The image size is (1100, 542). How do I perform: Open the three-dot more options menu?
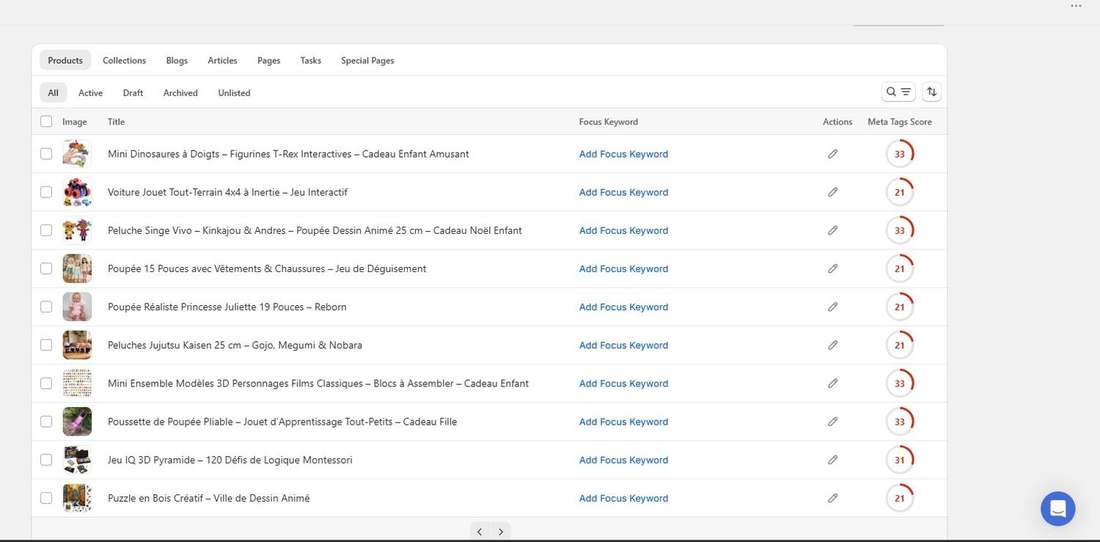(1076, 6)
